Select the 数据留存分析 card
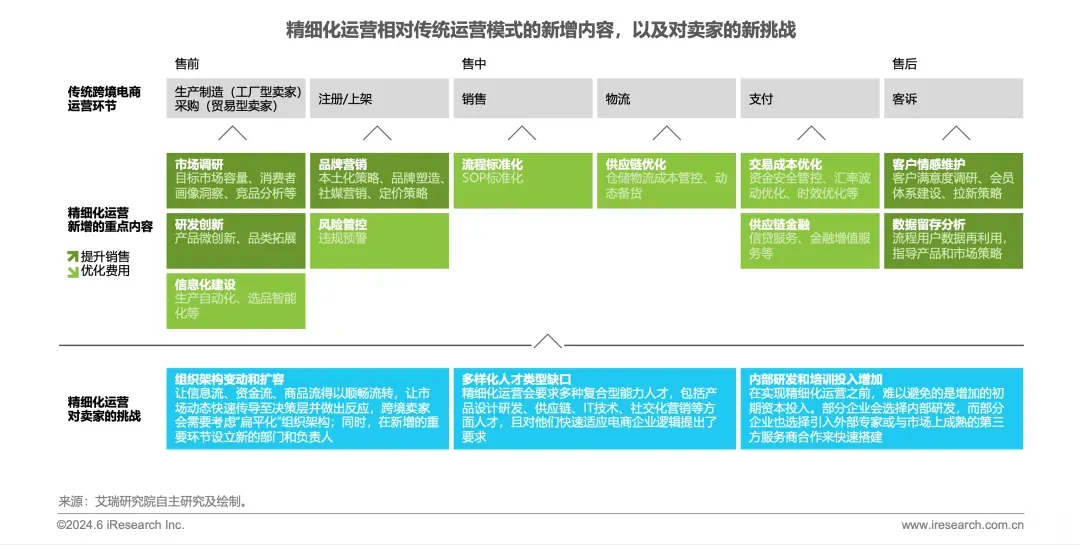1080x545 pixels. tap(953, 240)
